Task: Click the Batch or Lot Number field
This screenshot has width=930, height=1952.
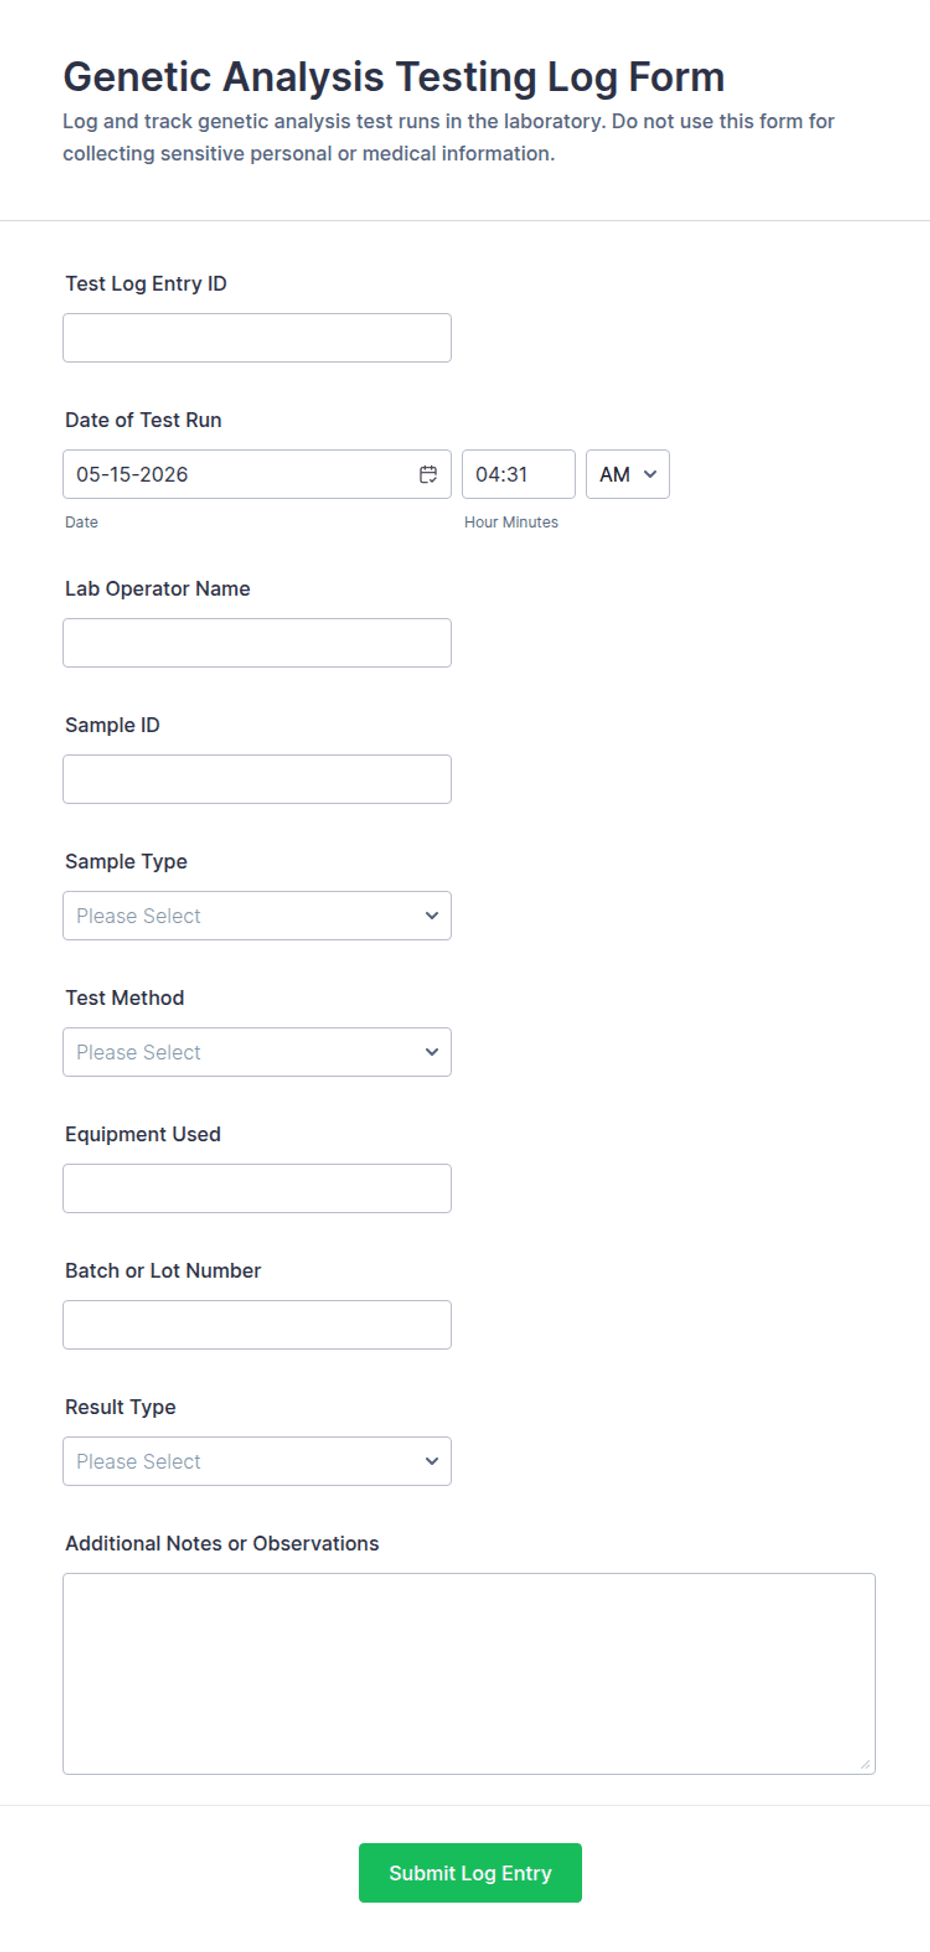Action: pyautogui.click(x=257, y=1325)
